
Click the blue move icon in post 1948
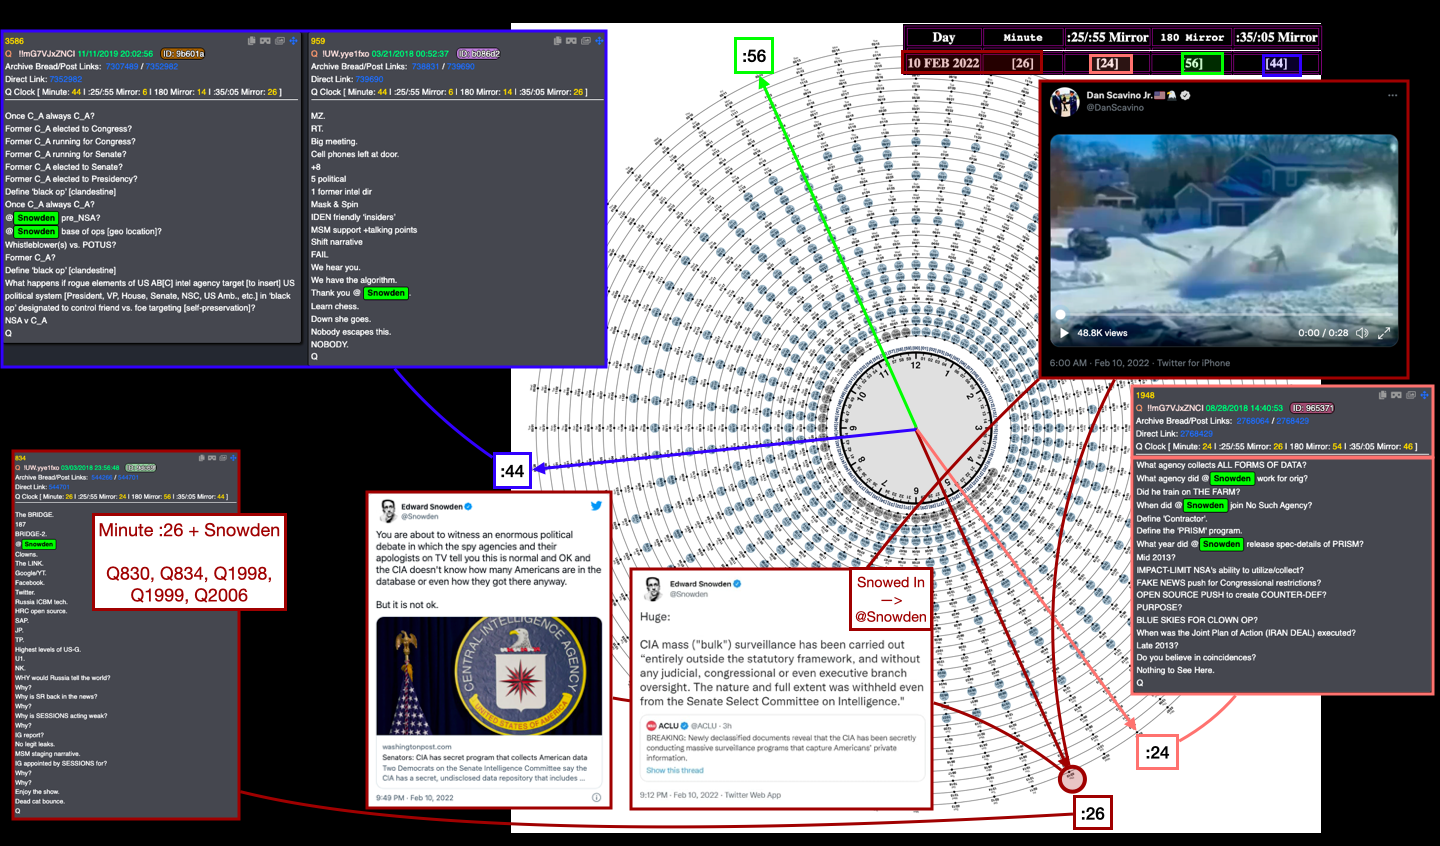[1424, 395]
